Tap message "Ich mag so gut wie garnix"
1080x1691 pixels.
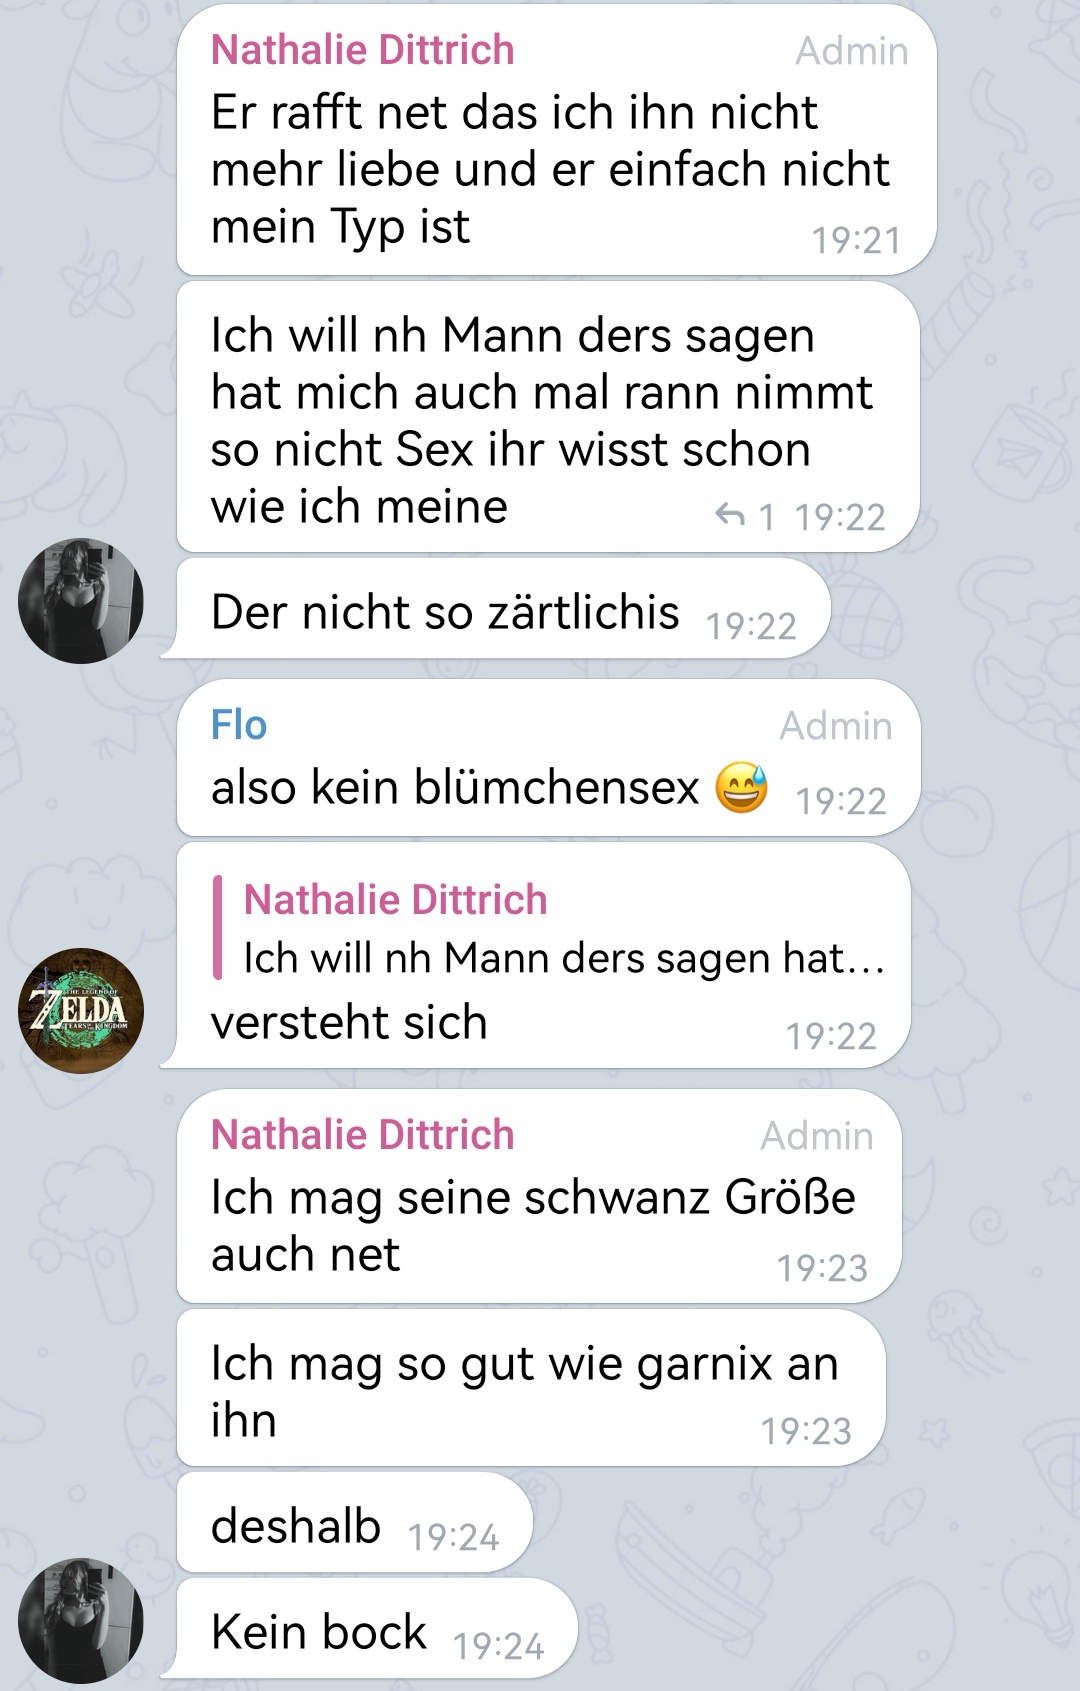pyautogui.click(x=531, y=1388)
